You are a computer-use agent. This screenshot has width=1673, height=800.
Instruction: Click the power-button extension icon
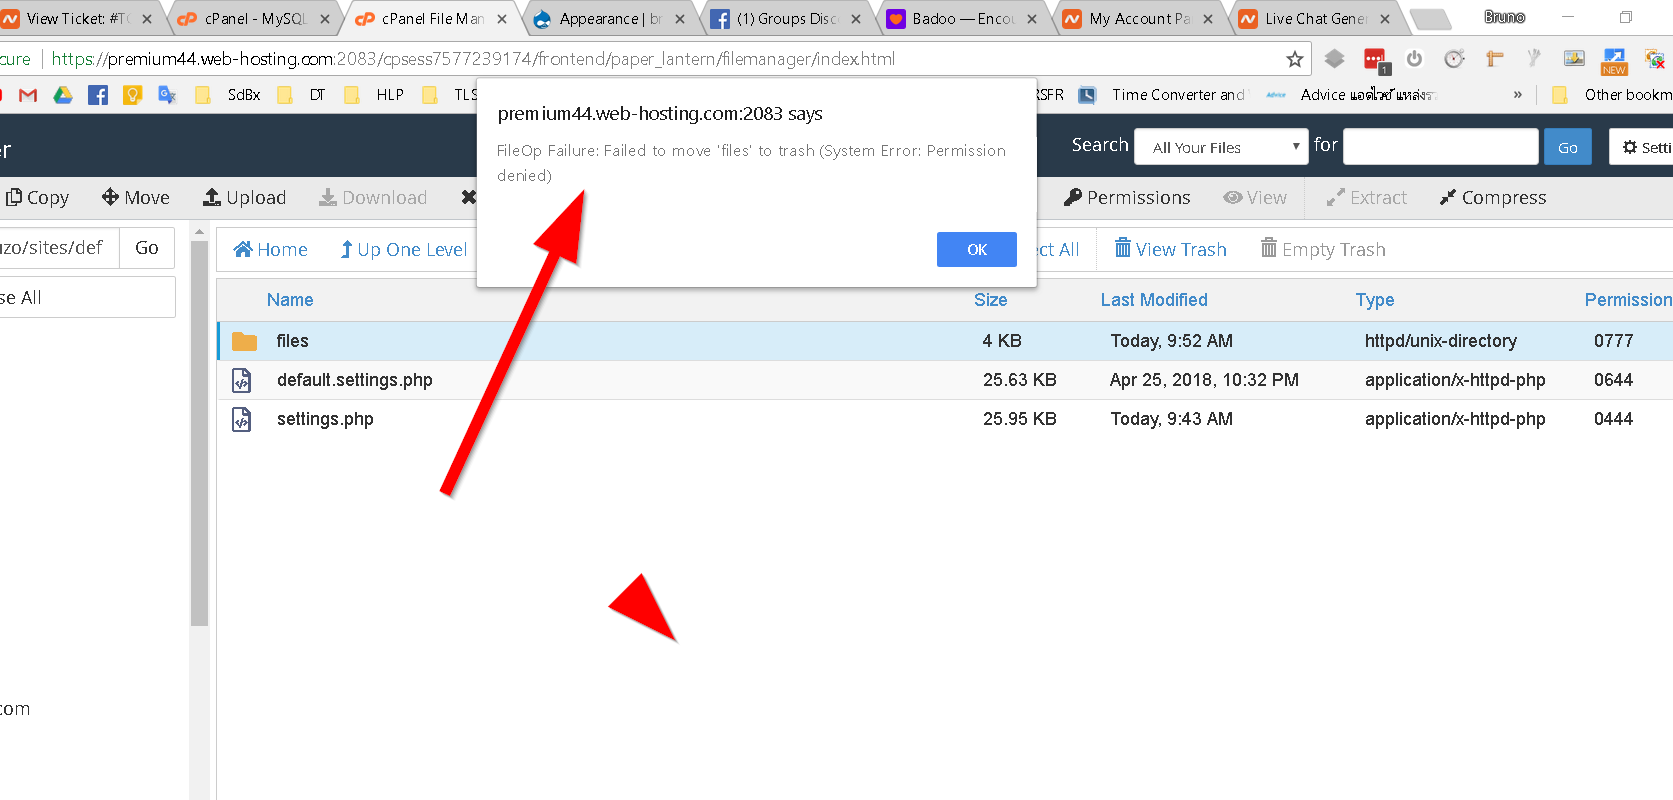pyautogui.click(x=1414, y=59)
